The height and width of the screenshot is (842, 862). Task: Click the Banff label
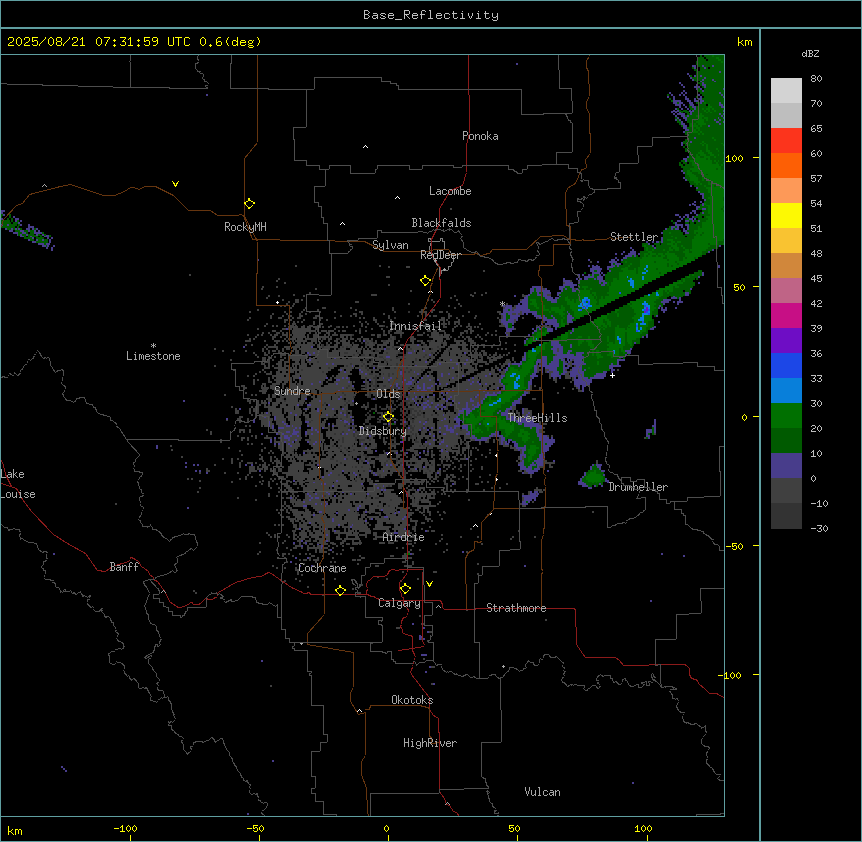(124, 567)
